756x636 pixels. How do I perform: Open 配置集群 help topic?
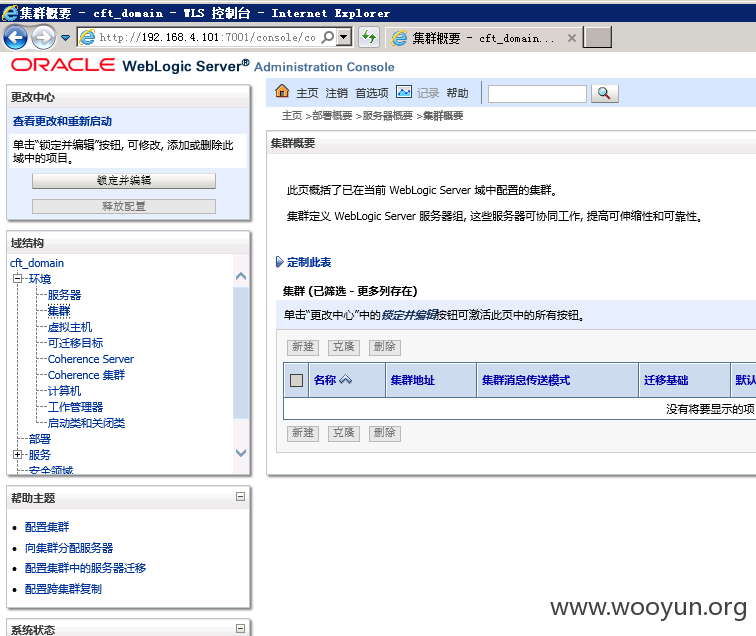tap(47, 527)
